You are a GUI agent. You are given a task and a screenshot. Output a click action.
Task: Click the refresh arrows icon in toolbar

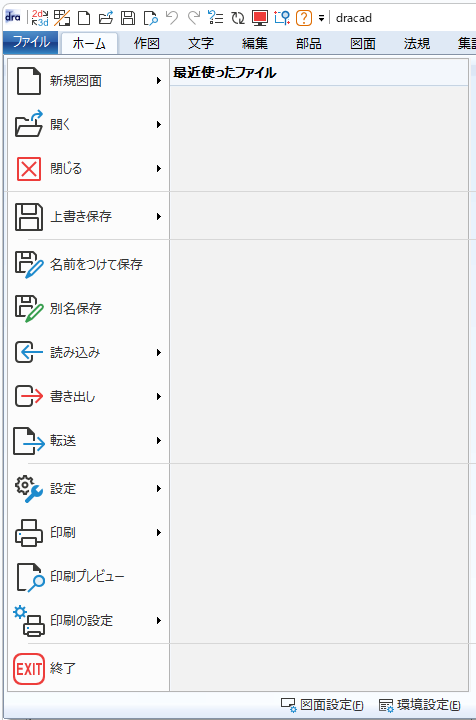pos(238,18)
